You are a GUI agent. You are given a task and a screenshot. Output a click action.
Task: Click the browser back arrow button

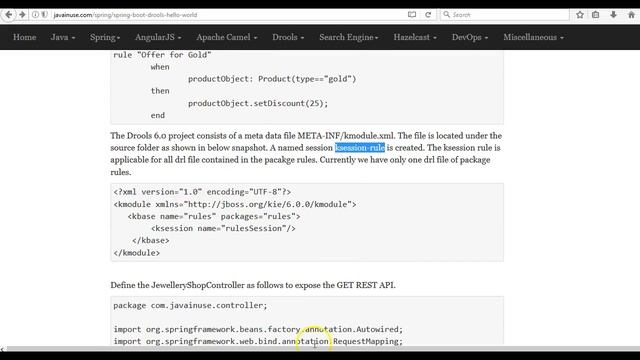9,15
